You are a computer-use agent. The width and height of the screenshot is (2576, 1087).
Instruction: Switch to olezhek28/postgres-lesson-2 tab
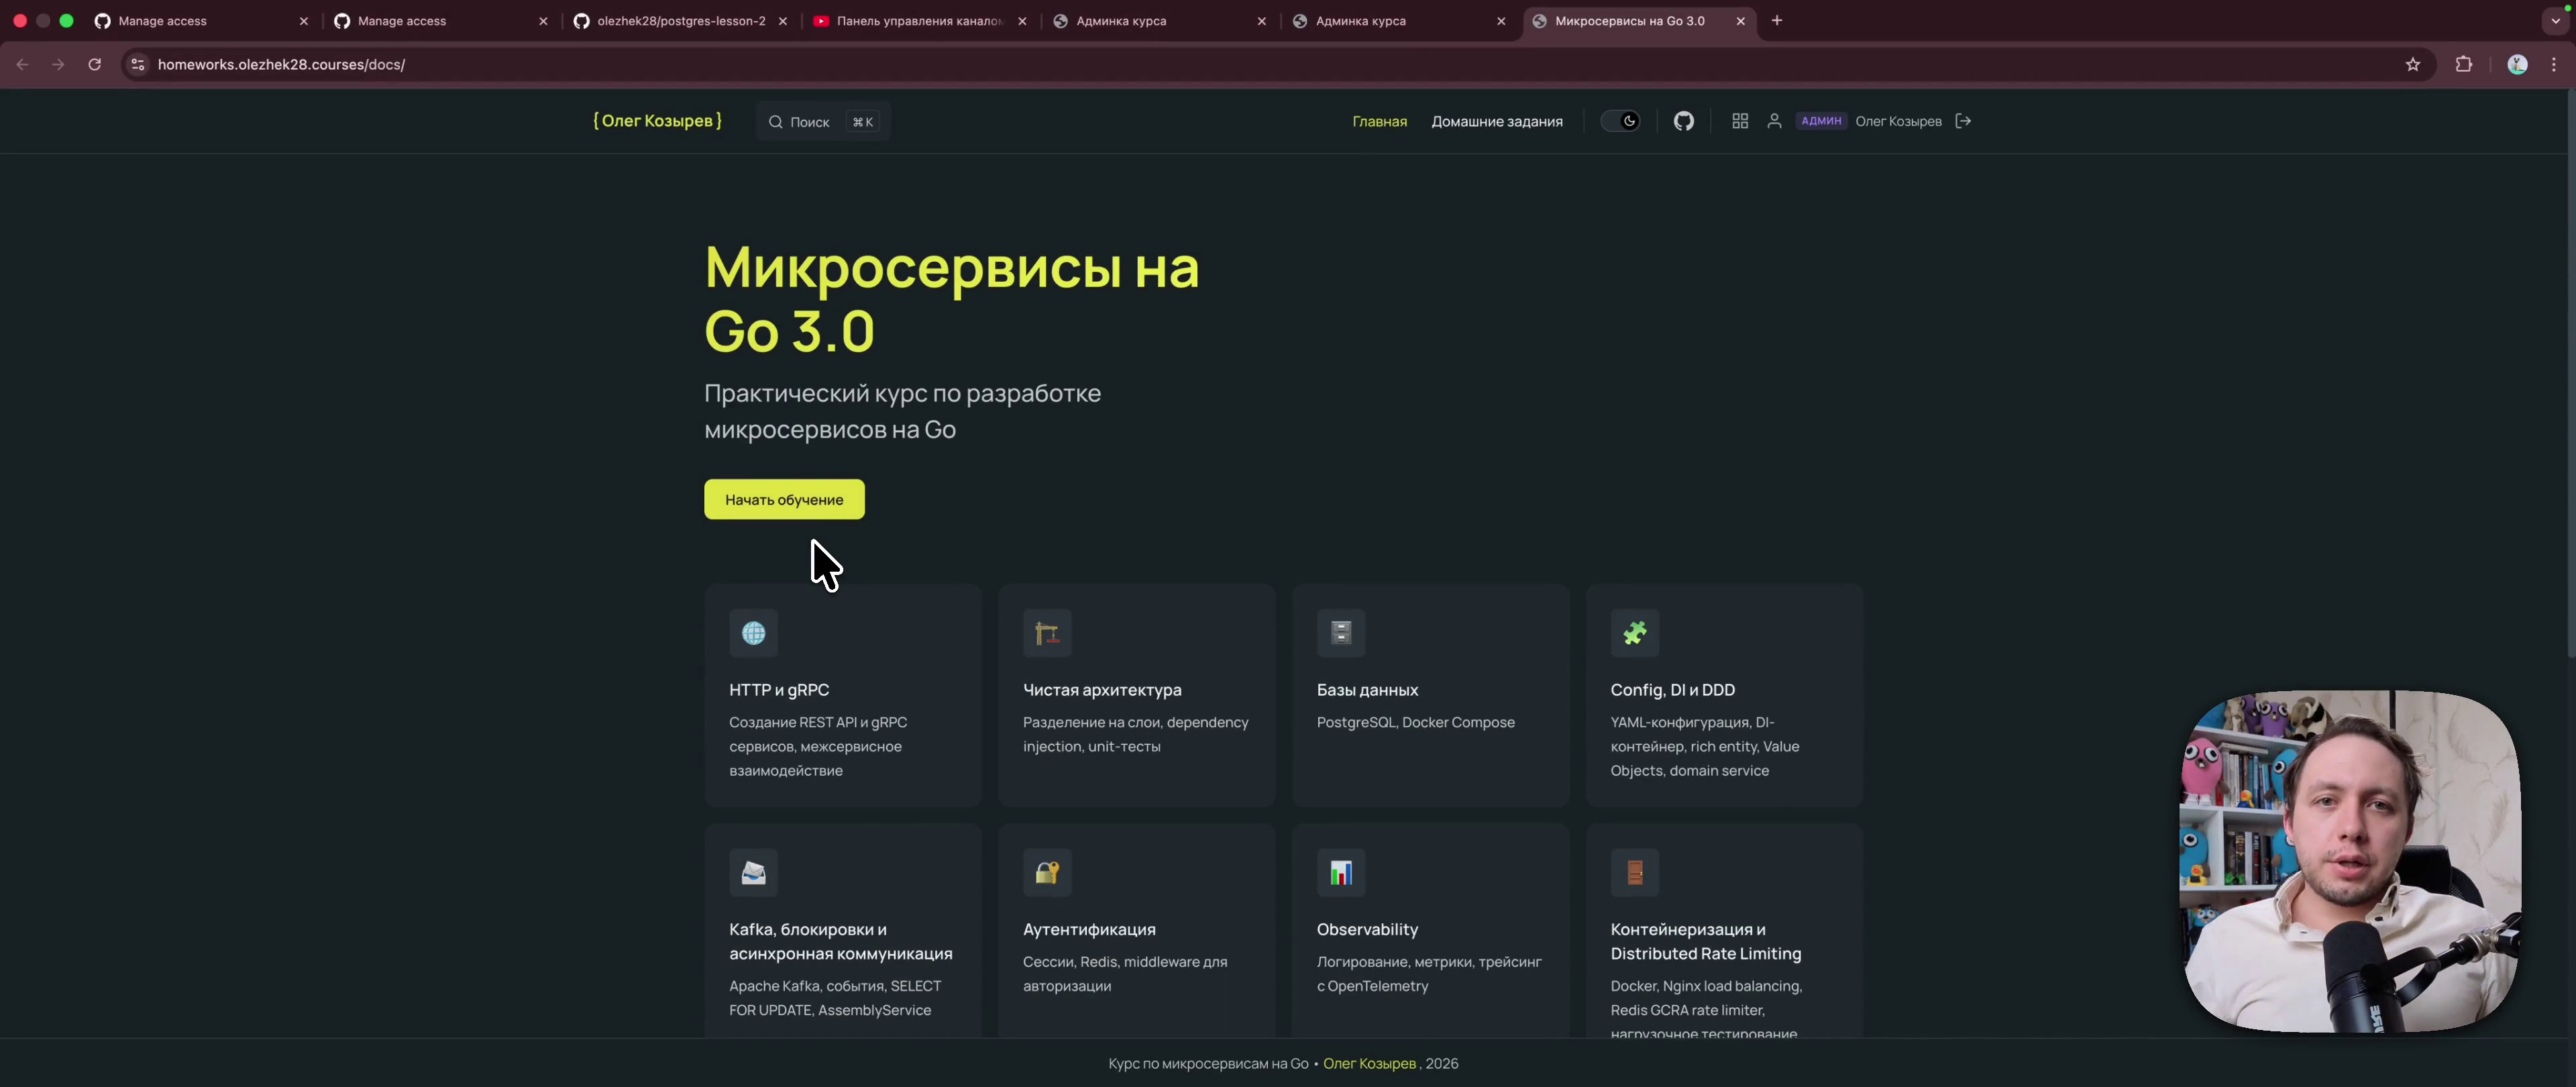click(680, 21)
